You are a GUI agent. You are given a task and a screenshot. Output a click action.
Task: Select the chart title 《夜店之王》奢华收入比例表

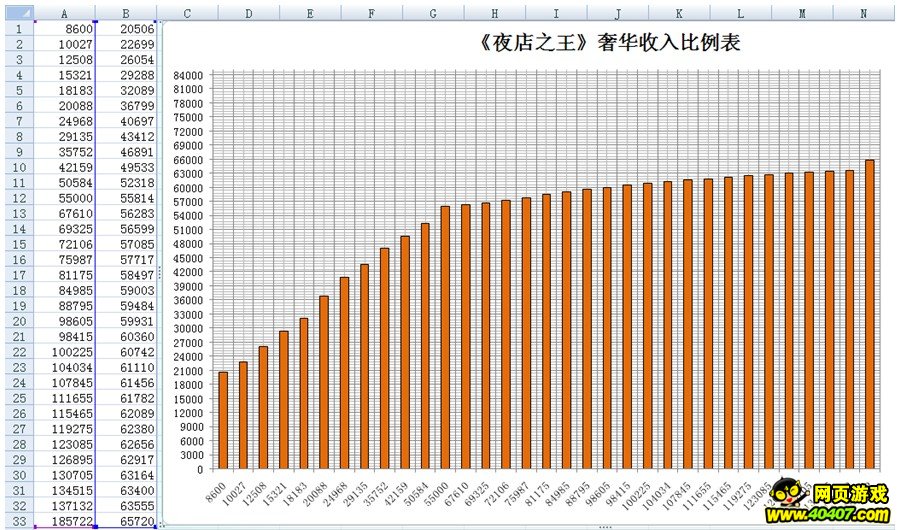tap(609, 42)
